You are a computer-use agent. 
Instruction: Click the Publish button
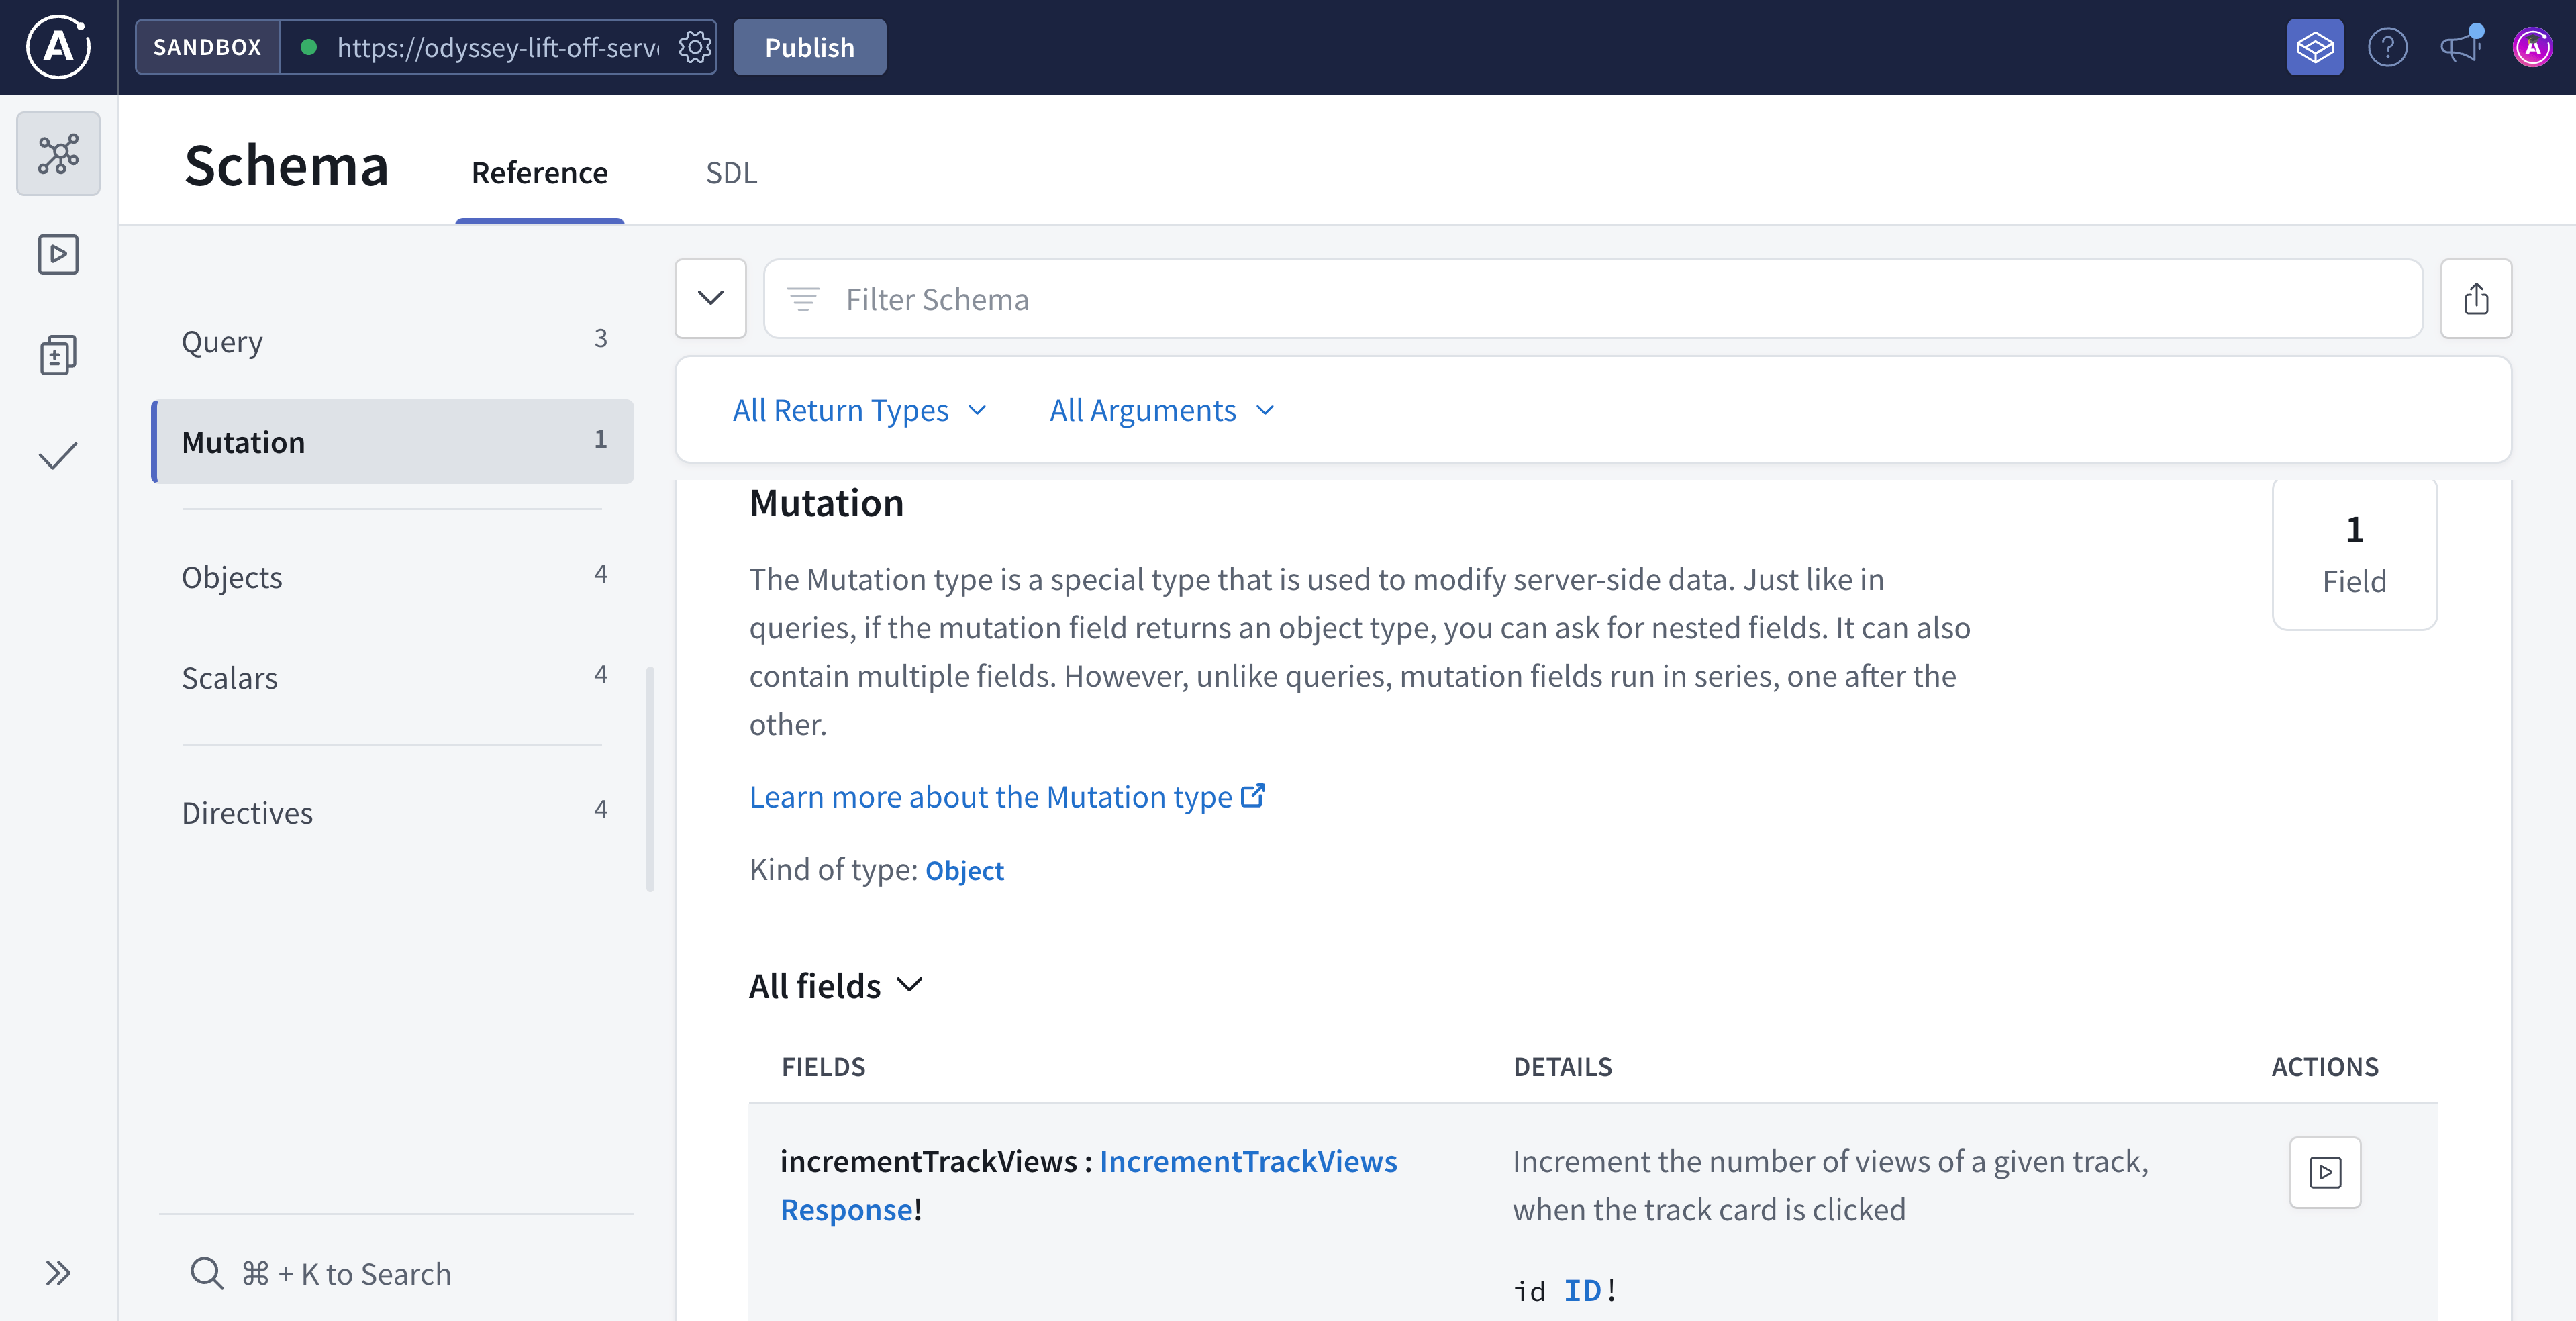809,46
